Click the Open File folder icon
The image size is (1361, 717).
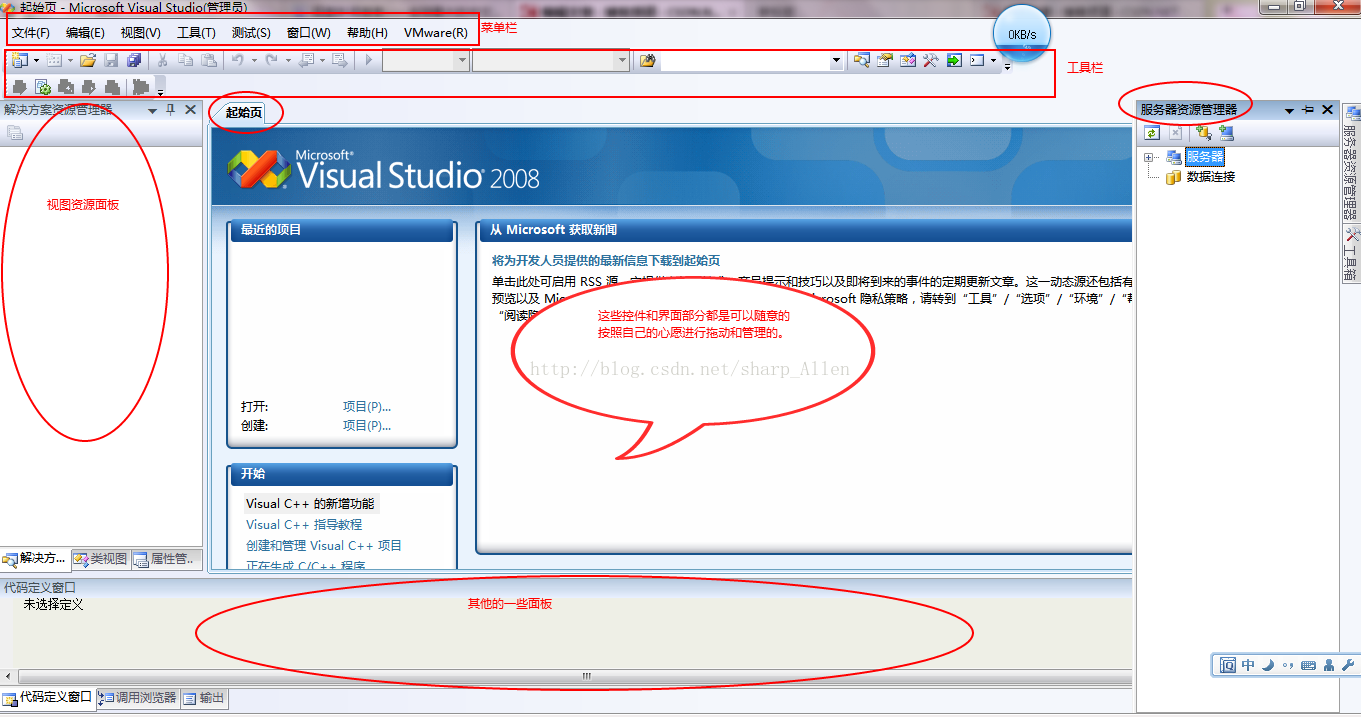pyautogui.click(x=88, y=60)
